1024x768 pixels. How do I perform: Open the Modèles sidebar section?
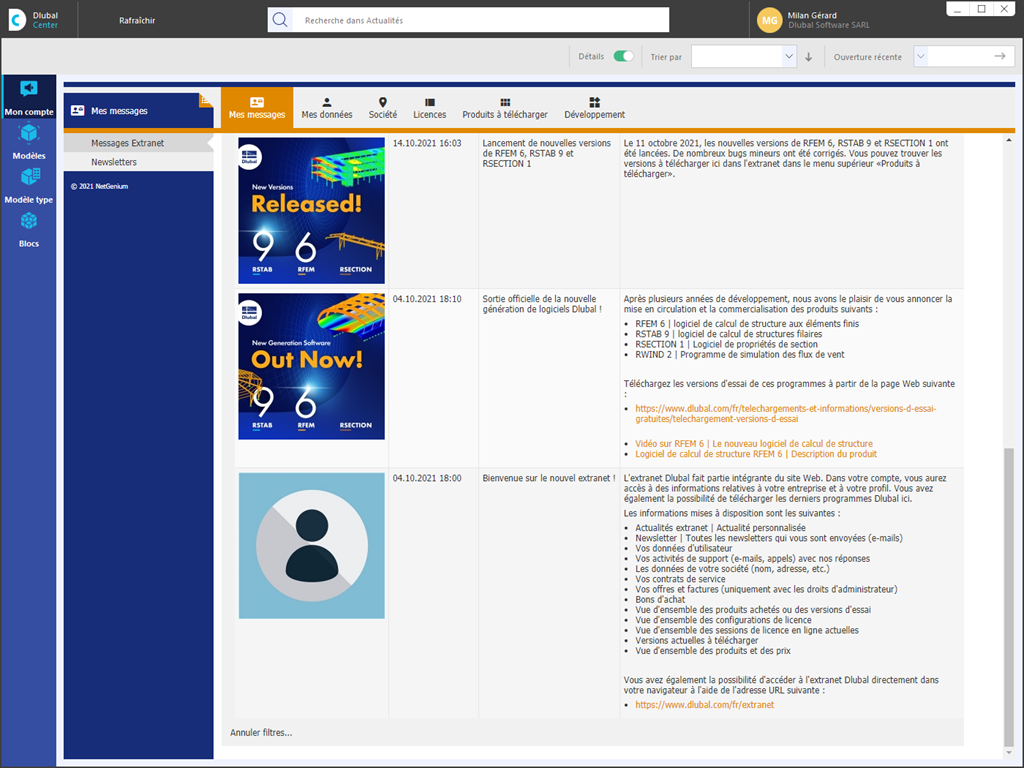[x=29, y=141]
